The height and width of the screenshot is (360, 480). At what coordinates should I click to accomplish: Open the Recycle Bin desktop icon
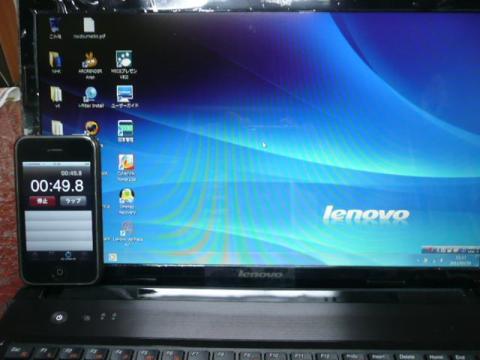click(x=55, y=28)
